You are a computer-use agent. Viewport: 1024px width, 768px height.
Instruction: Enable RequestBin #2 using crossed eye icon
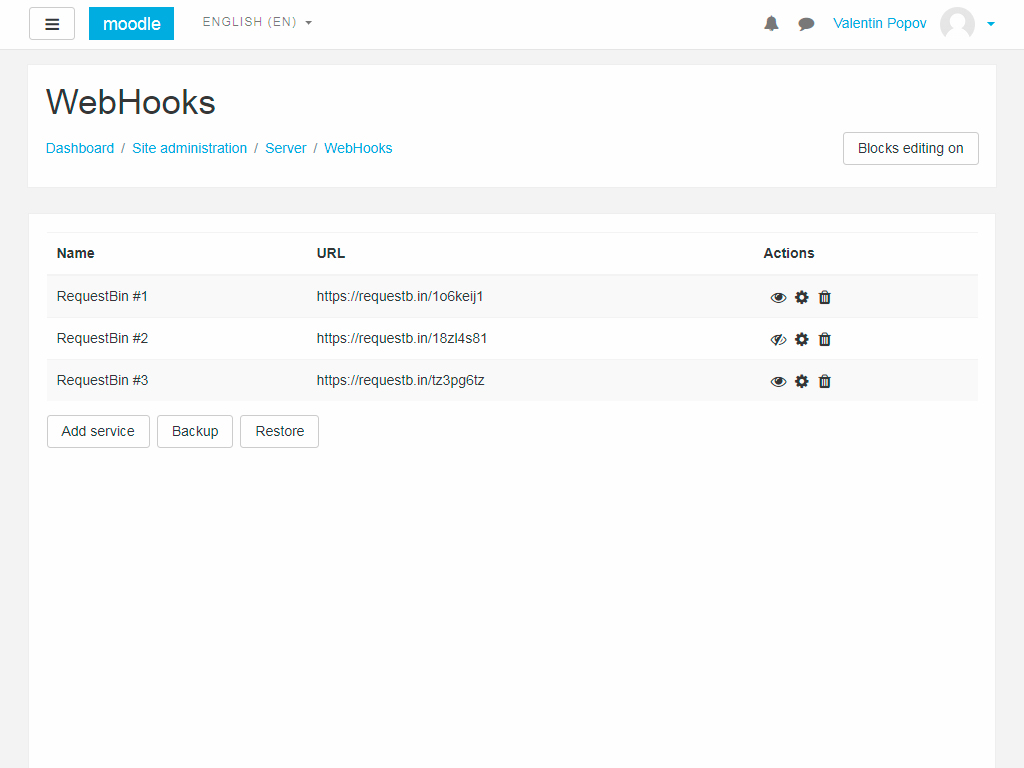tap(778, 339)
